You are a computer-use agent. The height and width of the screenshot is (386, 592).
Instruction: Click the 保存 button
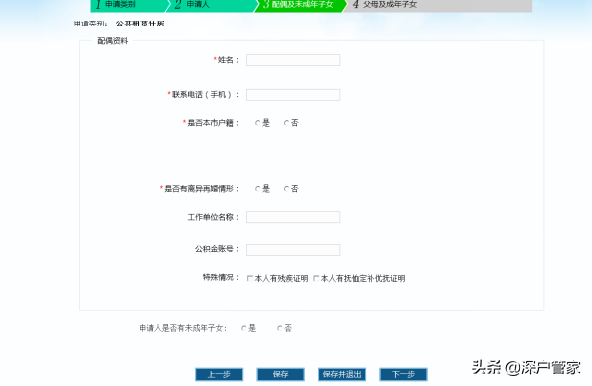pyautogui.click(x=281, y=375)
